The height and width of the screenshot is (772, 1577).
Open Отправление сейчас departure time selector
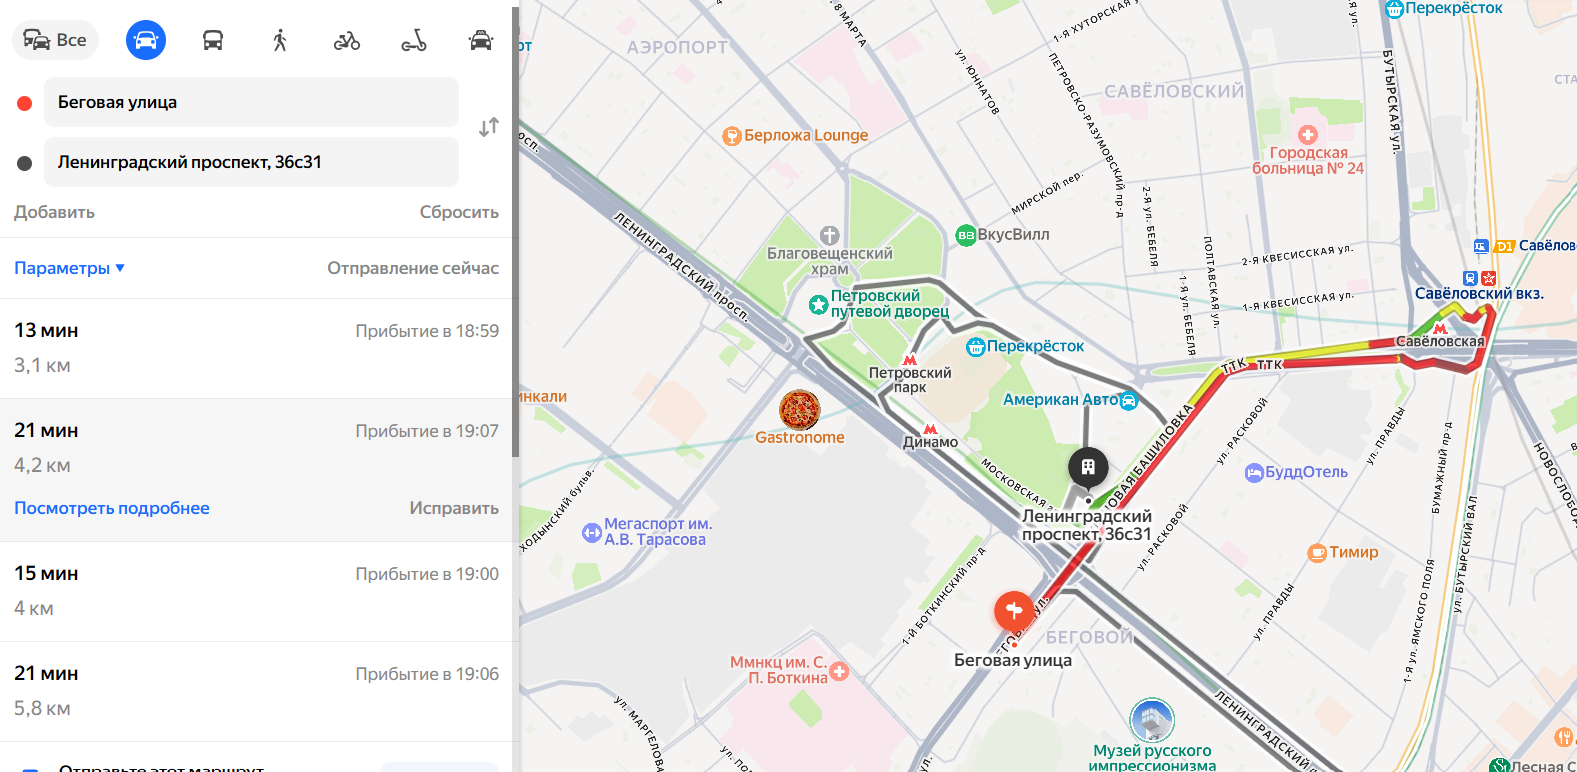[x=413, y=268]
